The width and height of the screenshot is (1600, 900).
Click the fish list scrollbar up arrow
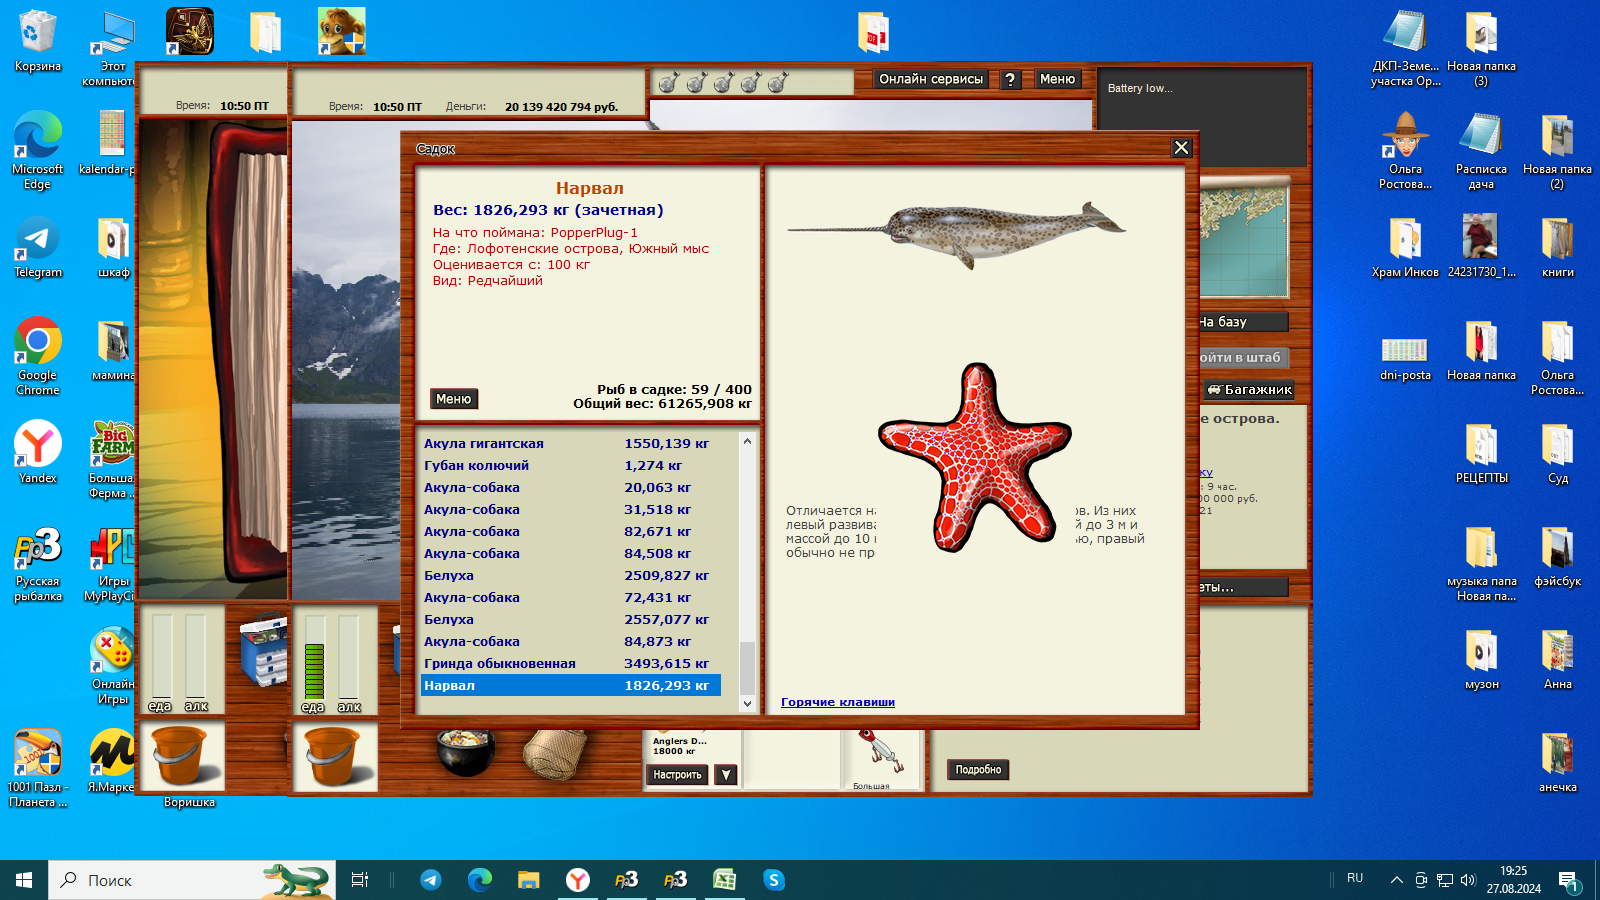tap(747, 441)
